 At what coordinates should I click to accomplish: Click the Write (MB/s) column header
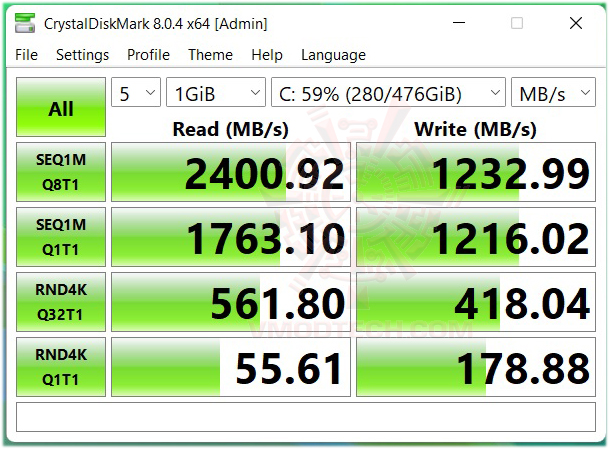tap(475, 129)
